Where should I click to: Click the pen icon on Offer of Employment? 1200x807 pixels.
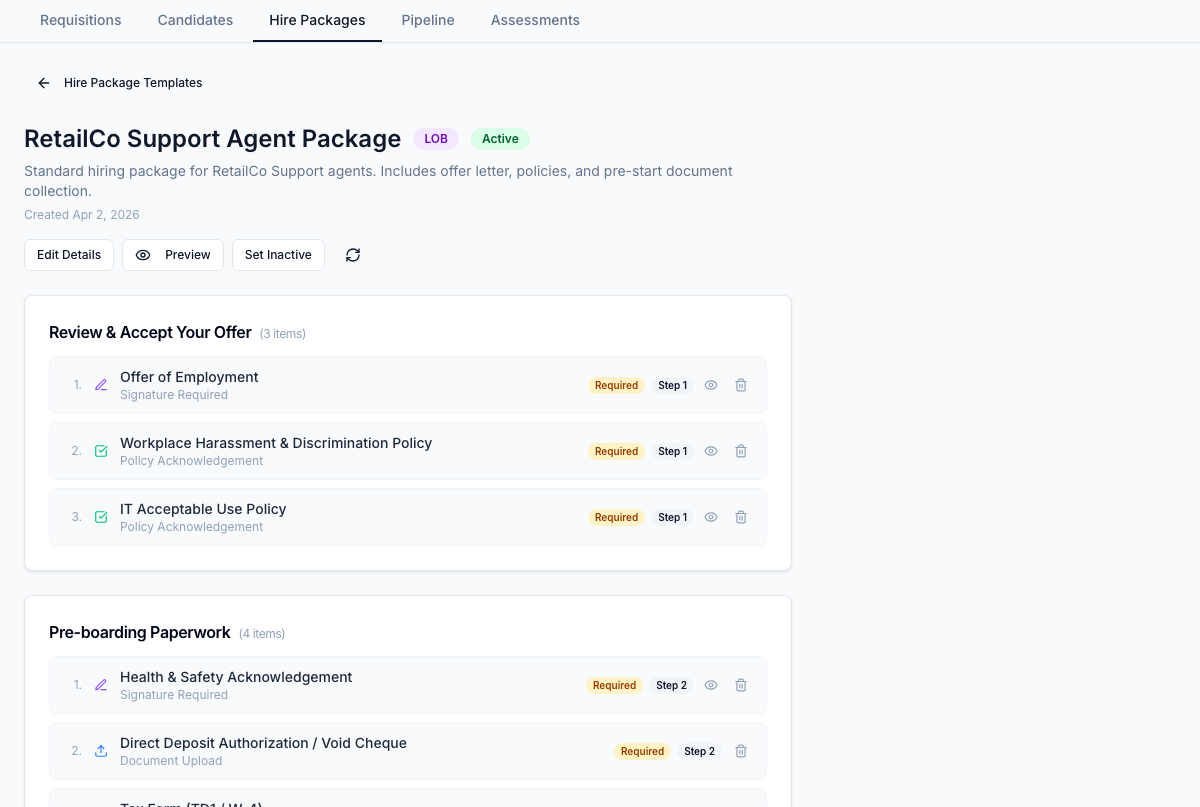point(101,385)
